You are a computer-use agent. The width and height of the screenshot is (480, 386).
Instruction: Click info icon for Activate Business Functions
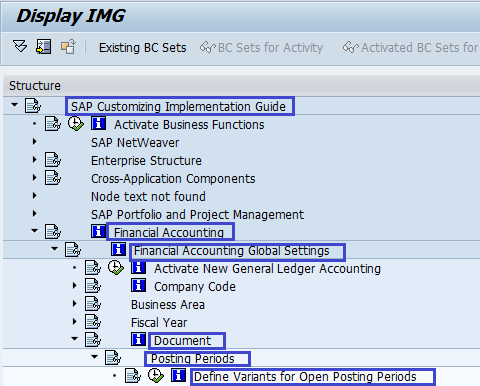[99, 123]
